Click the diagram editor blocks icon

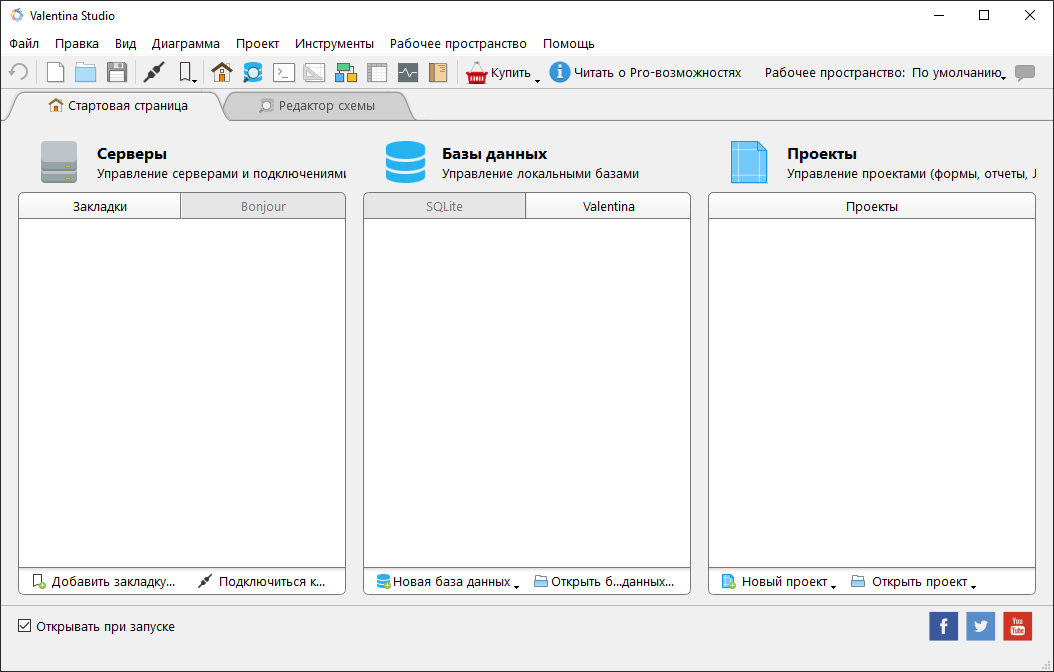click(x=346, y=72)
